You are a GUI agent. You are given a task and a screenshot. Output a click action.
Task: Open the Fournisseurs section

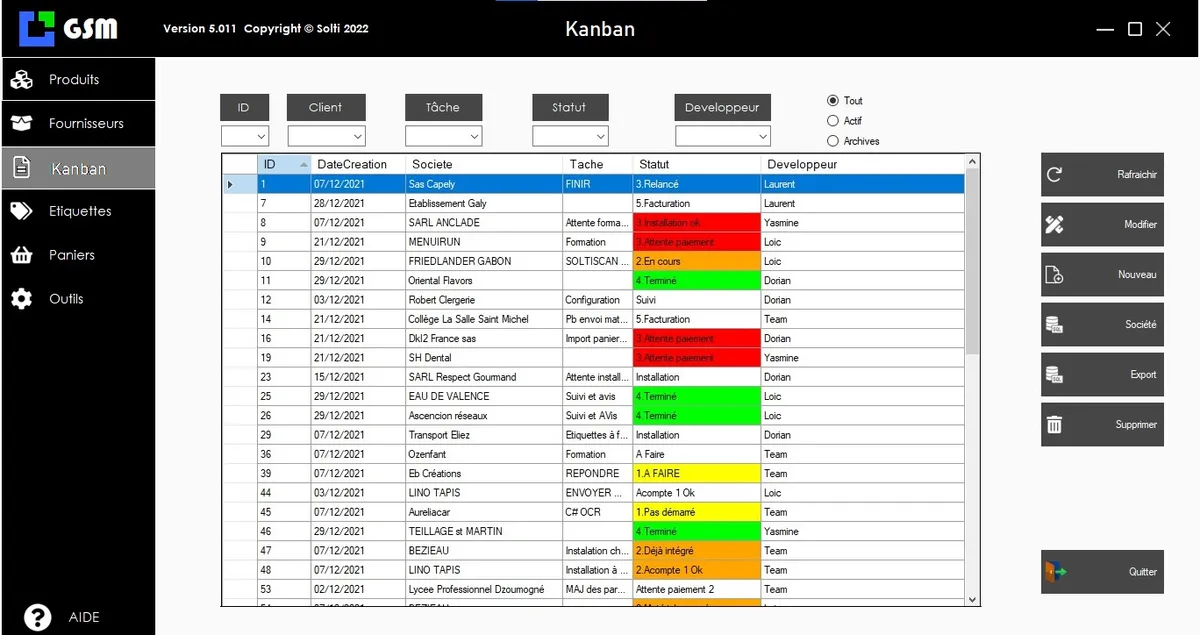coord(78,123)
